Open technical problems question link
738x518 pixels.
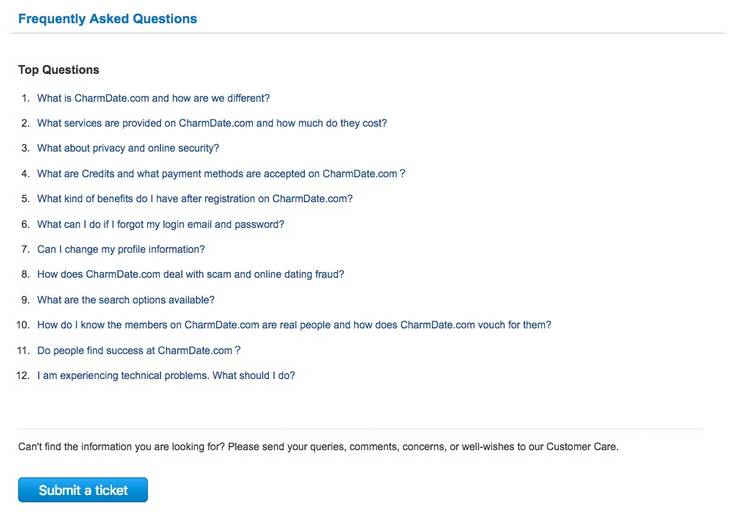(x=166, y=375)
